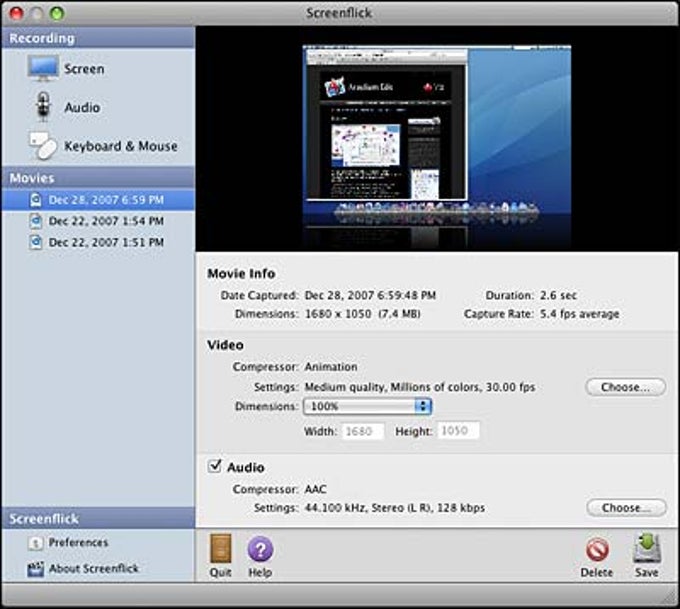Open Help with the purple question icon
Image resolution: width=680 pixels, height=609 pixels.
tap(260, 549)
